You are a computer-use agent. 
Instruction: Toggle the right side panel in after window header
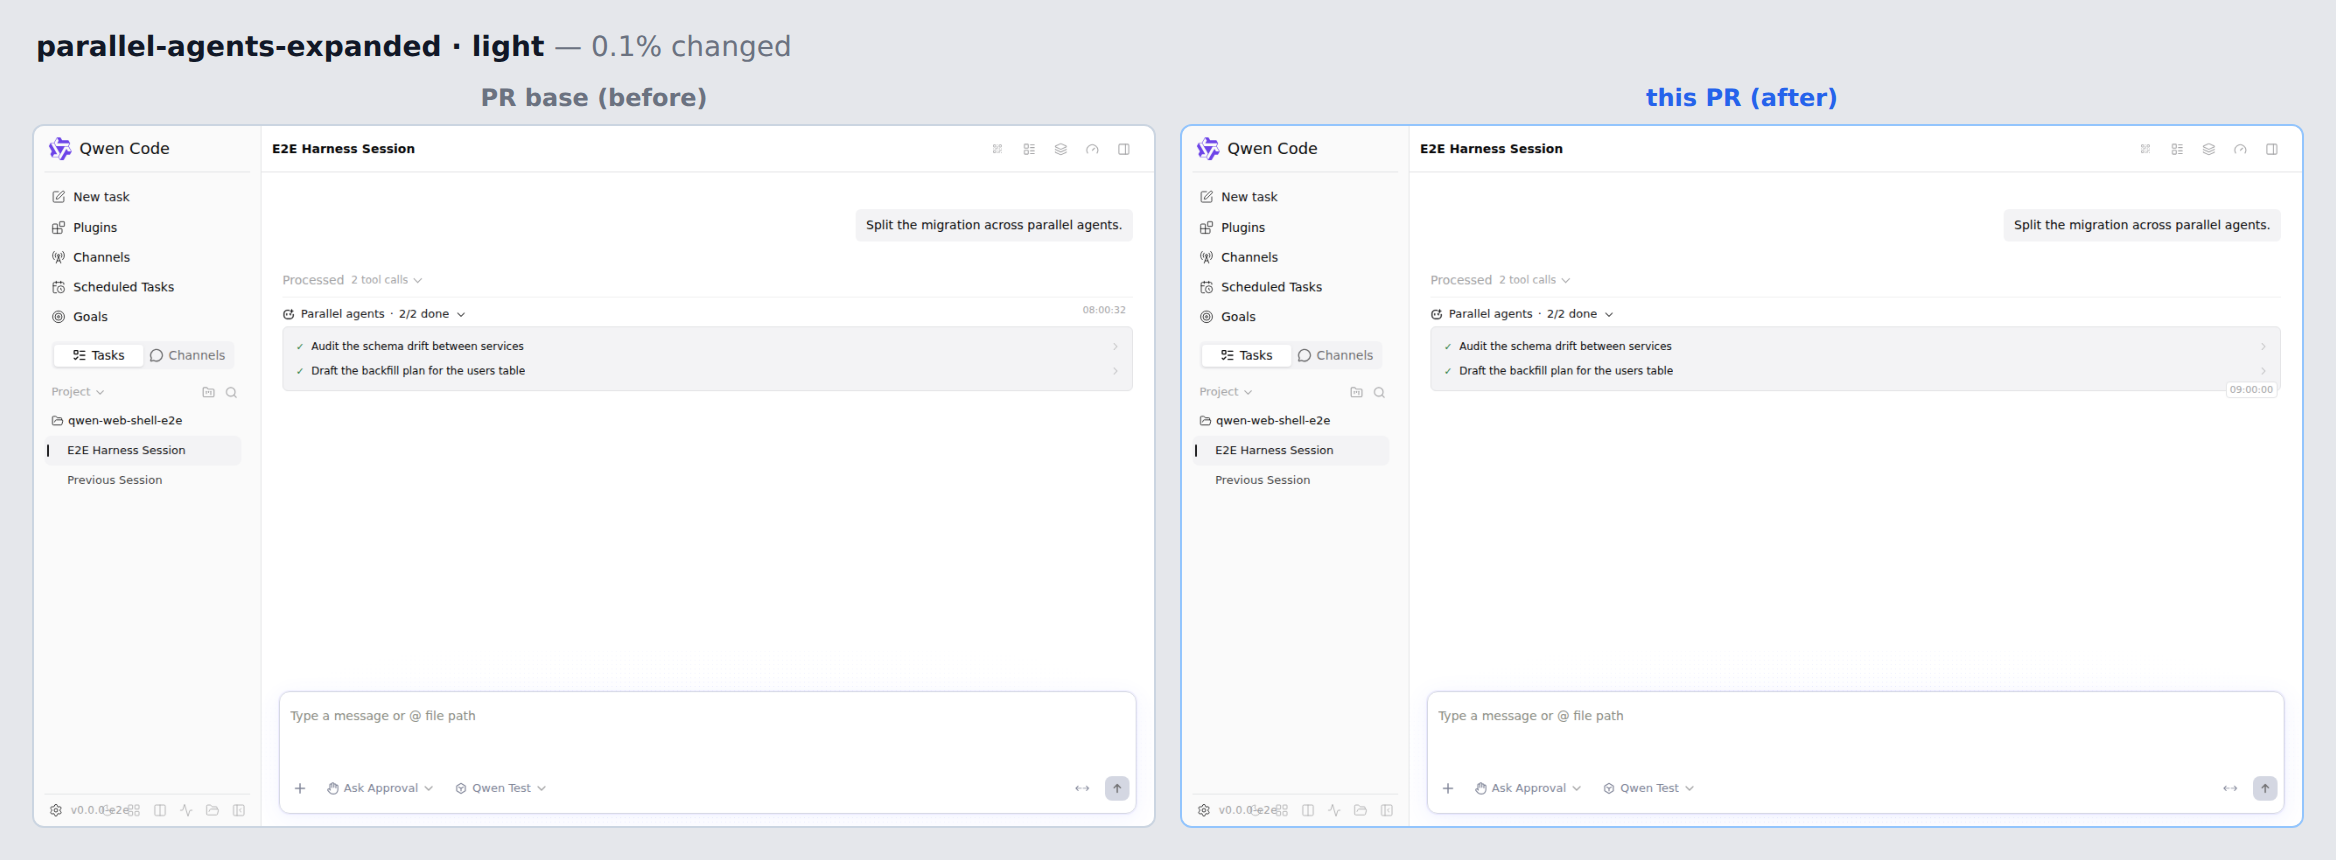pyautogui.click(x=2272, y=149)
